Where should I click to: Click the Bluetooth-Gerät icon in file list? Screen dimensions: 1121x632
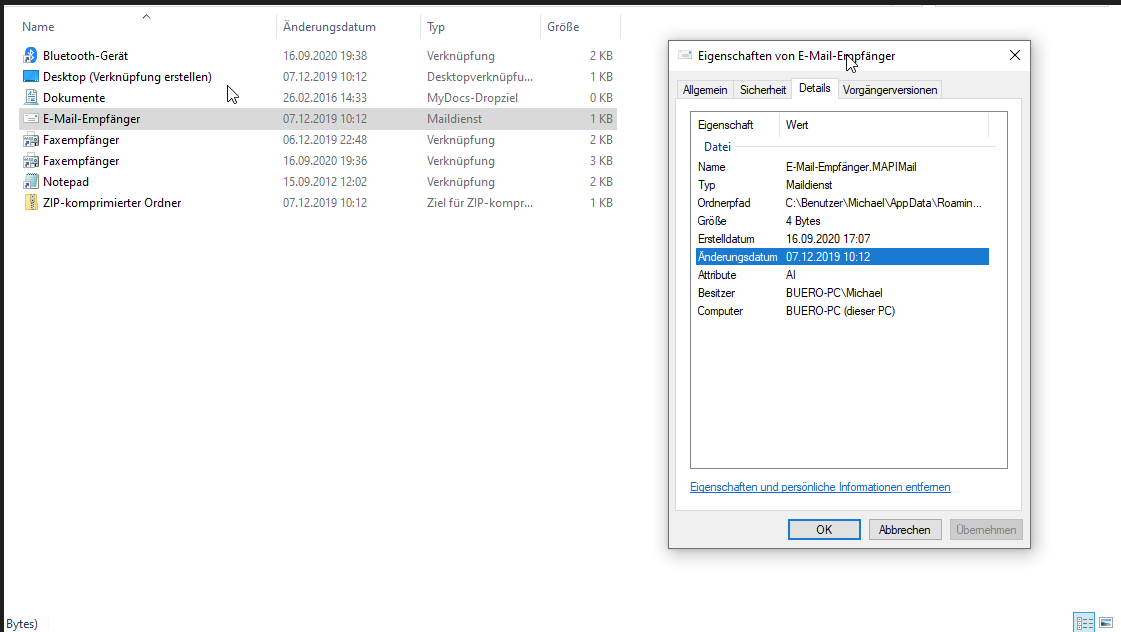(x=30, y=55)
